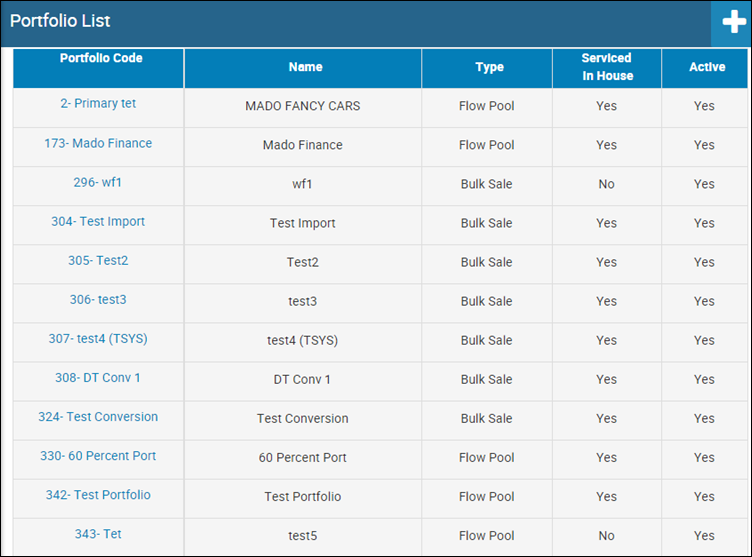Open portfolio 304- Test Import
Screen dimensions: 752x557
click(x=98, y=222)
